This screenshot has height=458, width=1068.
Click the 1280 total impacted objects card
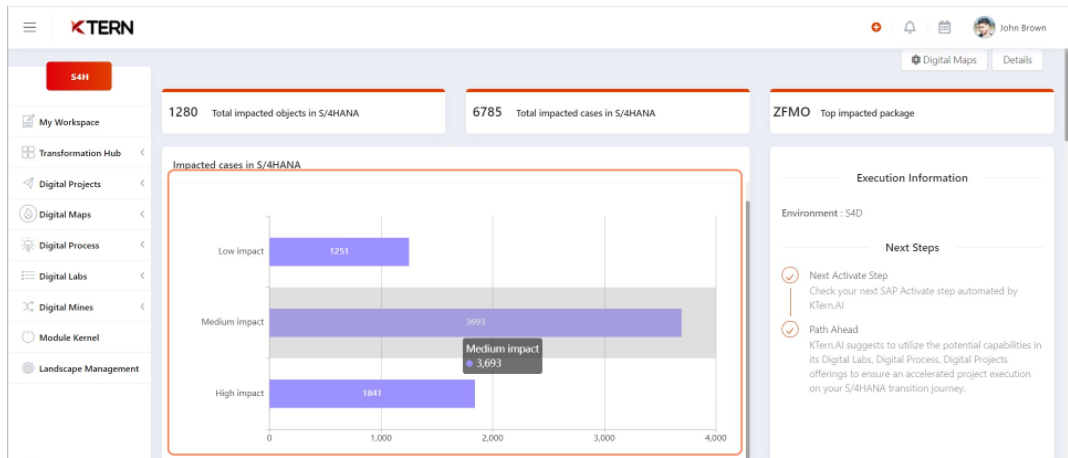click(303, 112)
